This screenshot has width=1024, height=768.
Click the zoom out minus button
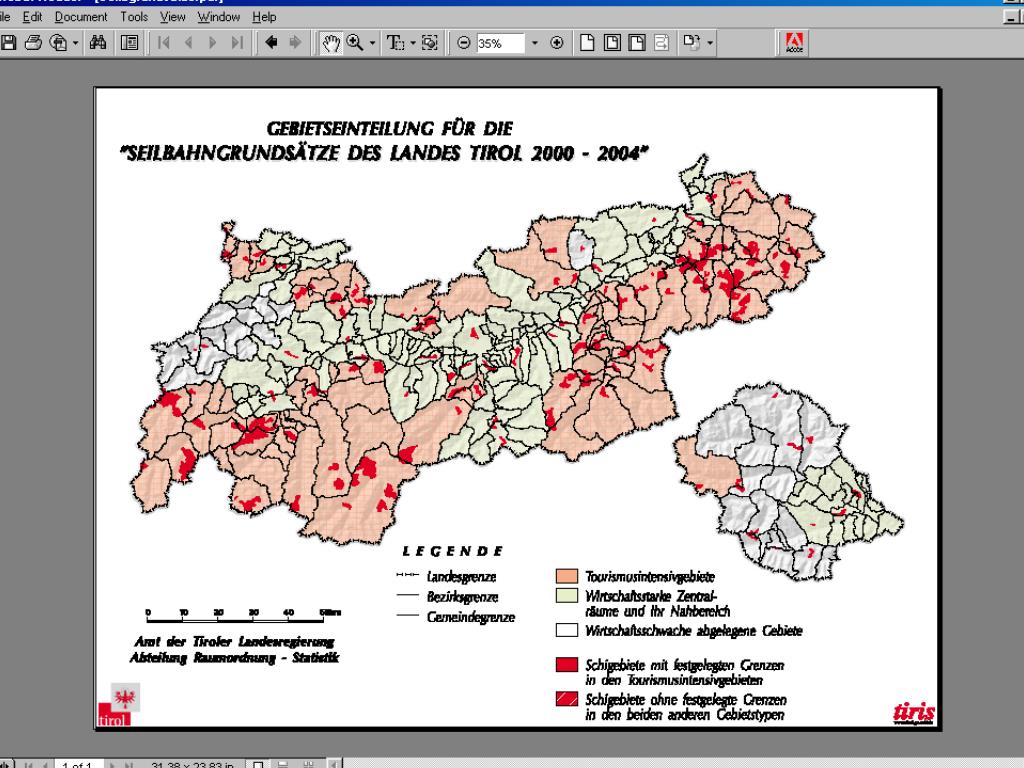click(464, 43)
